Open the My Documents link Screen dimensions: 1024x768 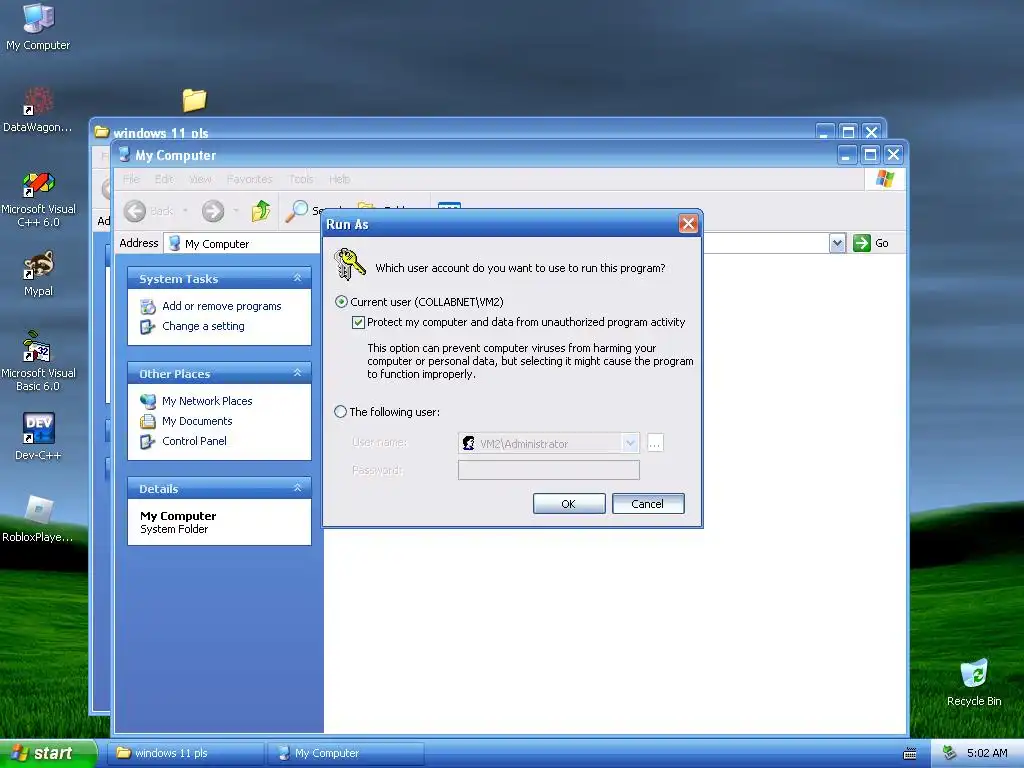tap(197, 421)
